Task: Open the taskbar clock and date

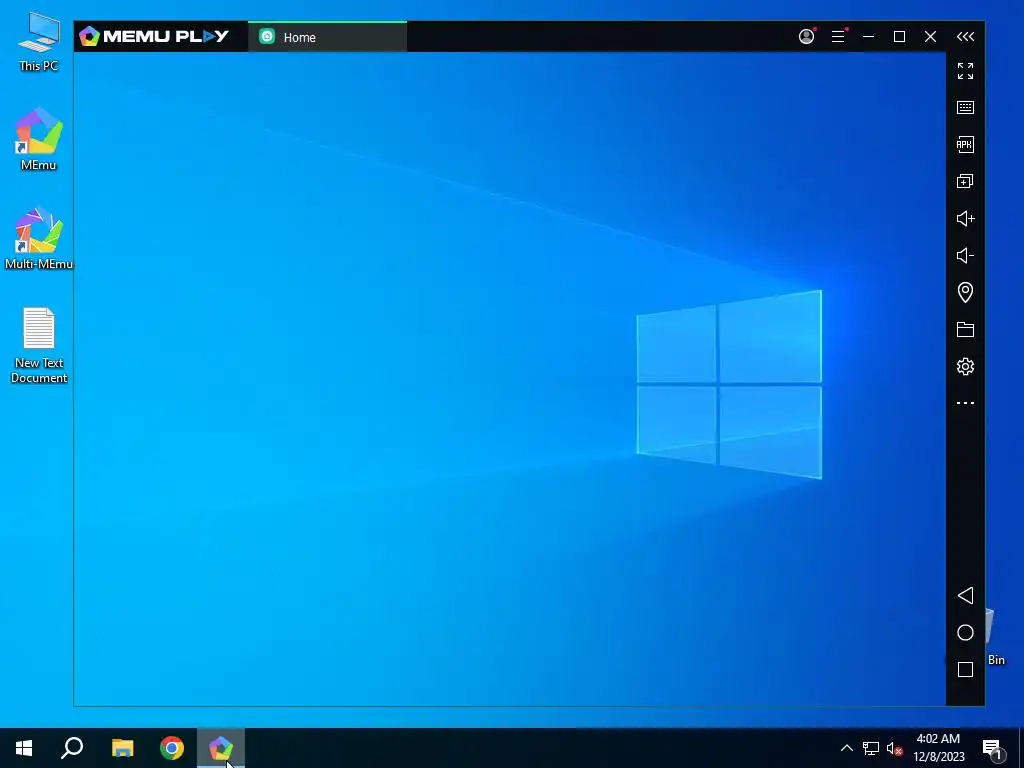Action: tap(938, 748)
